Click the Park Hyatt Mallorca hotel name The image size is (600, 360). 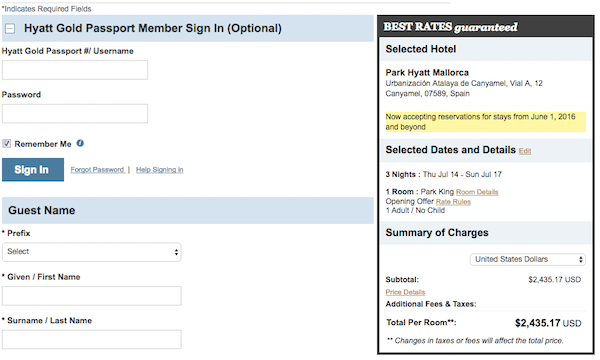(427, 73)
